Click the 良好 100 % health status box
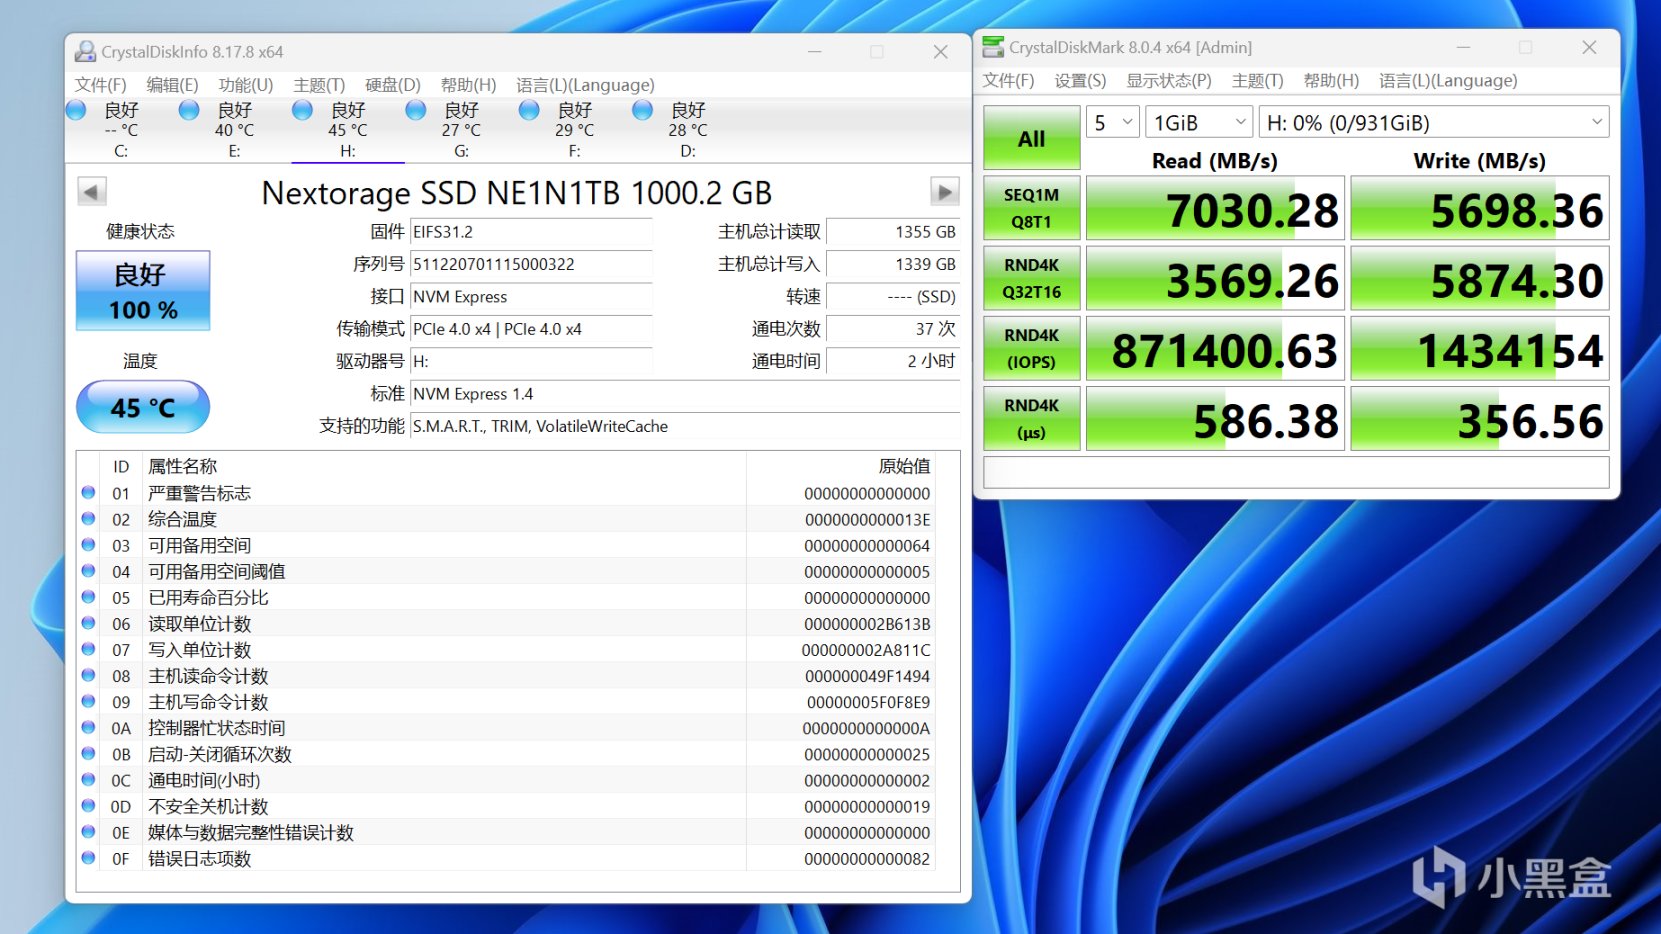The width and height of the screenshot is (1661, 934). 143,291
